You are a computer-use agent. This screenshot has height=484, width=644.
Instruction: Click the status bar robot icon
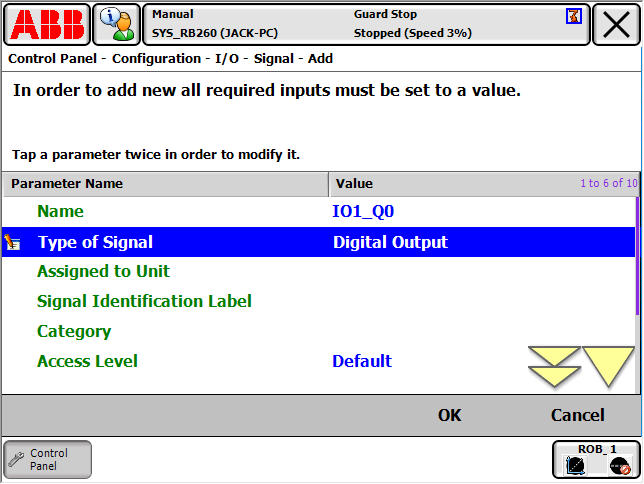pos(573,16)
